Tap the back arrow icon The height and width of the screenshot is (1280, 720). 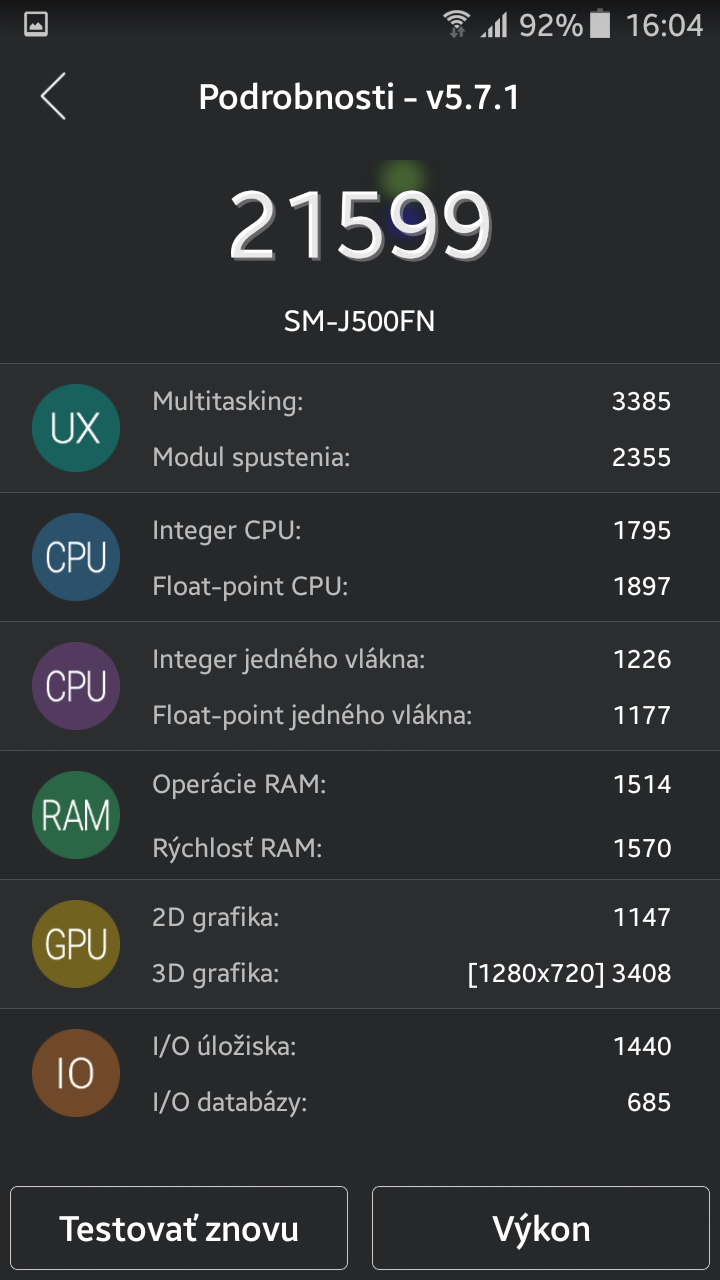(53, 97)
